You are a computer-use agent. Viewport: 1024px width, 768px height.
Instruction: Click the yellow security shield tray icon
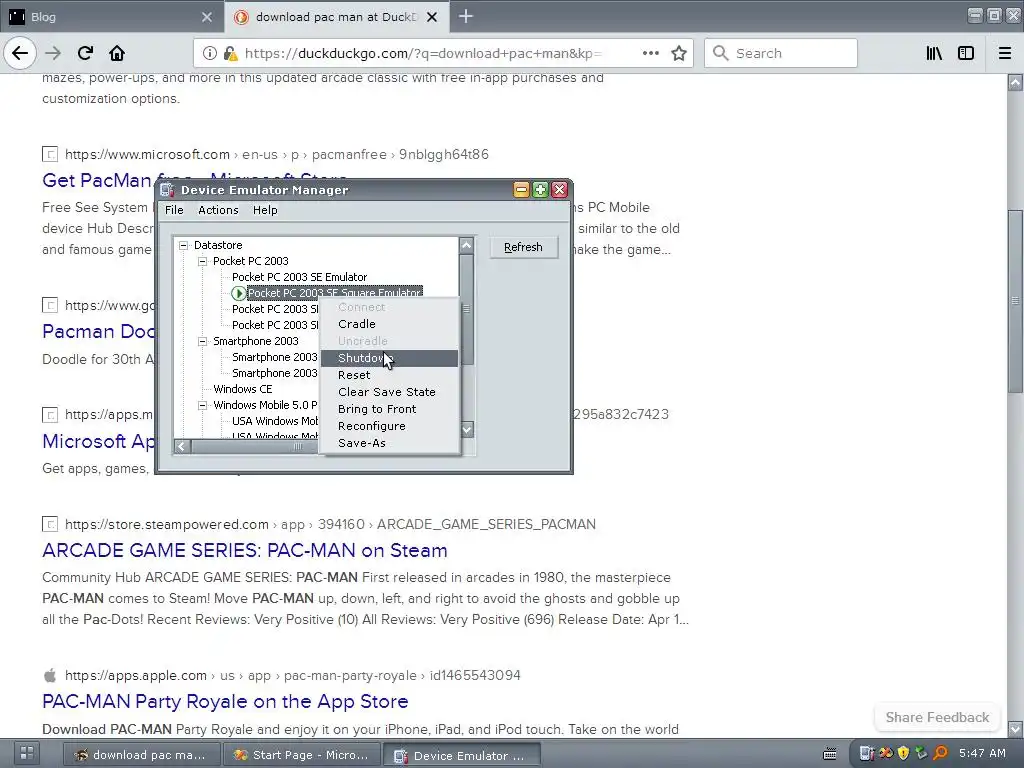click(x=903, y=754)
